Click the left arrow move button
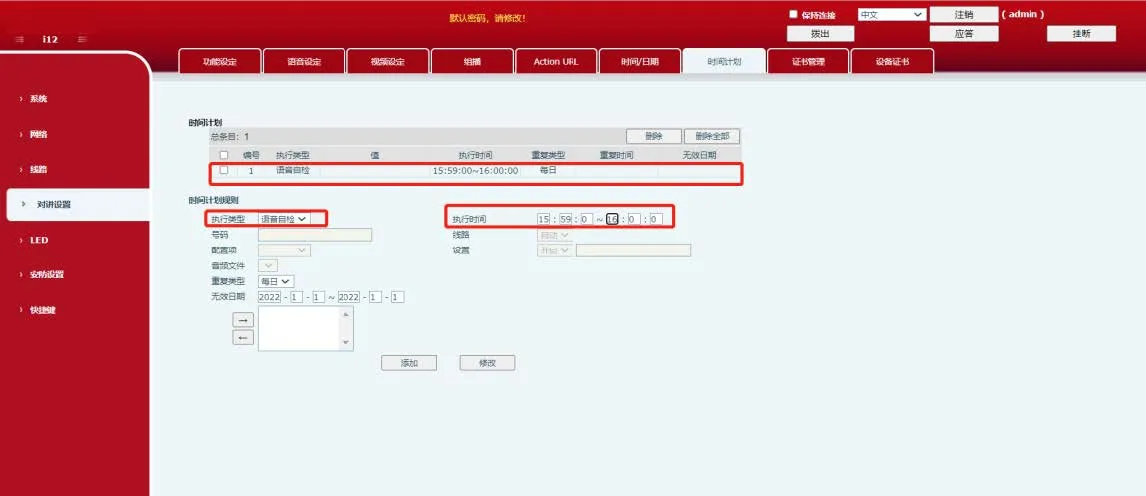1146x496 pixels. (243, 338)
